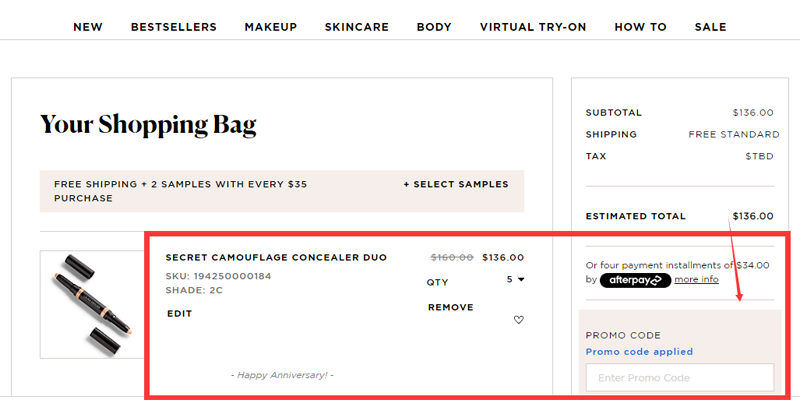Click + SELECT SAMPLES link
This screenshot has width=800, height=400.
[456, 184]
